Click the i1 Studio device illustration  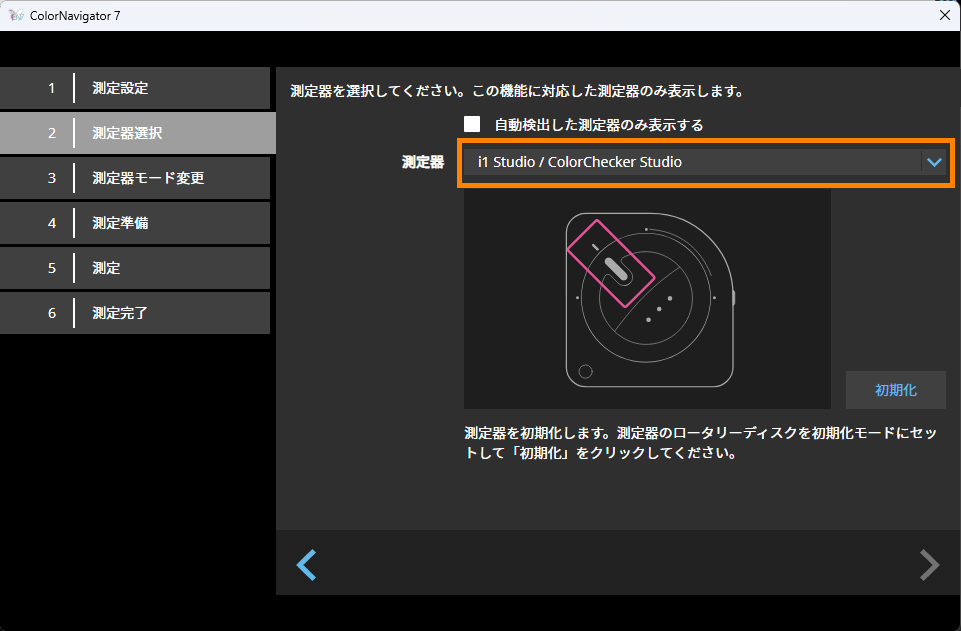pyautogui.click(x=647, y=299)
